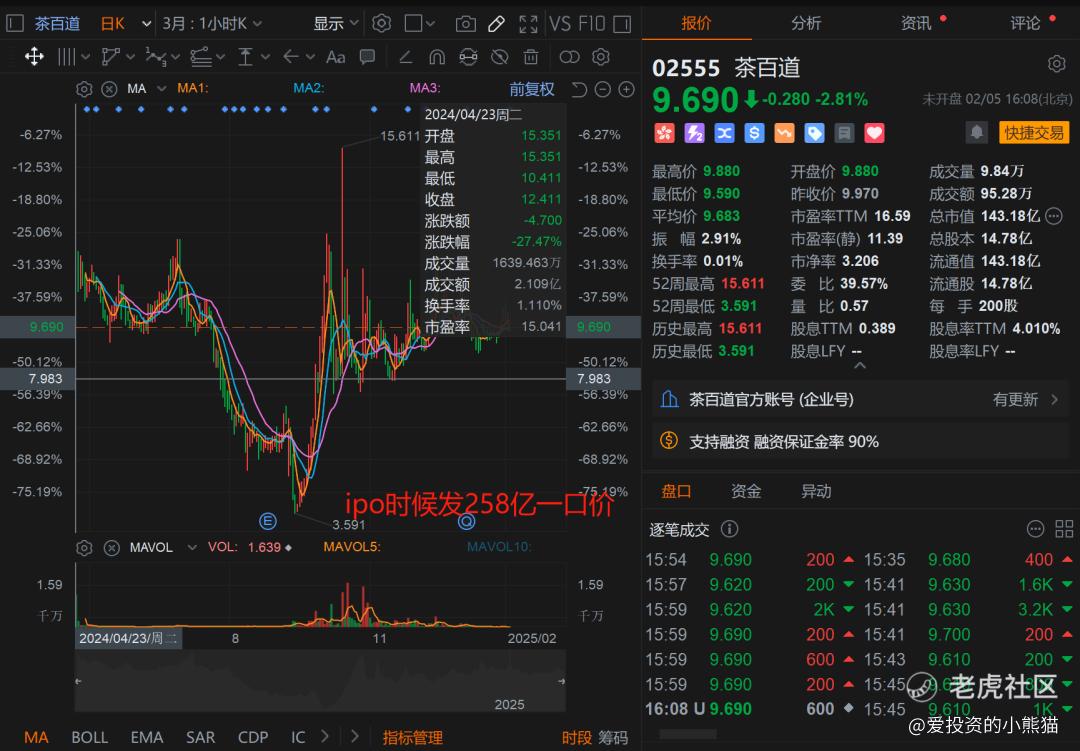Toggle the left sidebar panel icon
This screenshot has width=1080, height=751.
[14, 23]
